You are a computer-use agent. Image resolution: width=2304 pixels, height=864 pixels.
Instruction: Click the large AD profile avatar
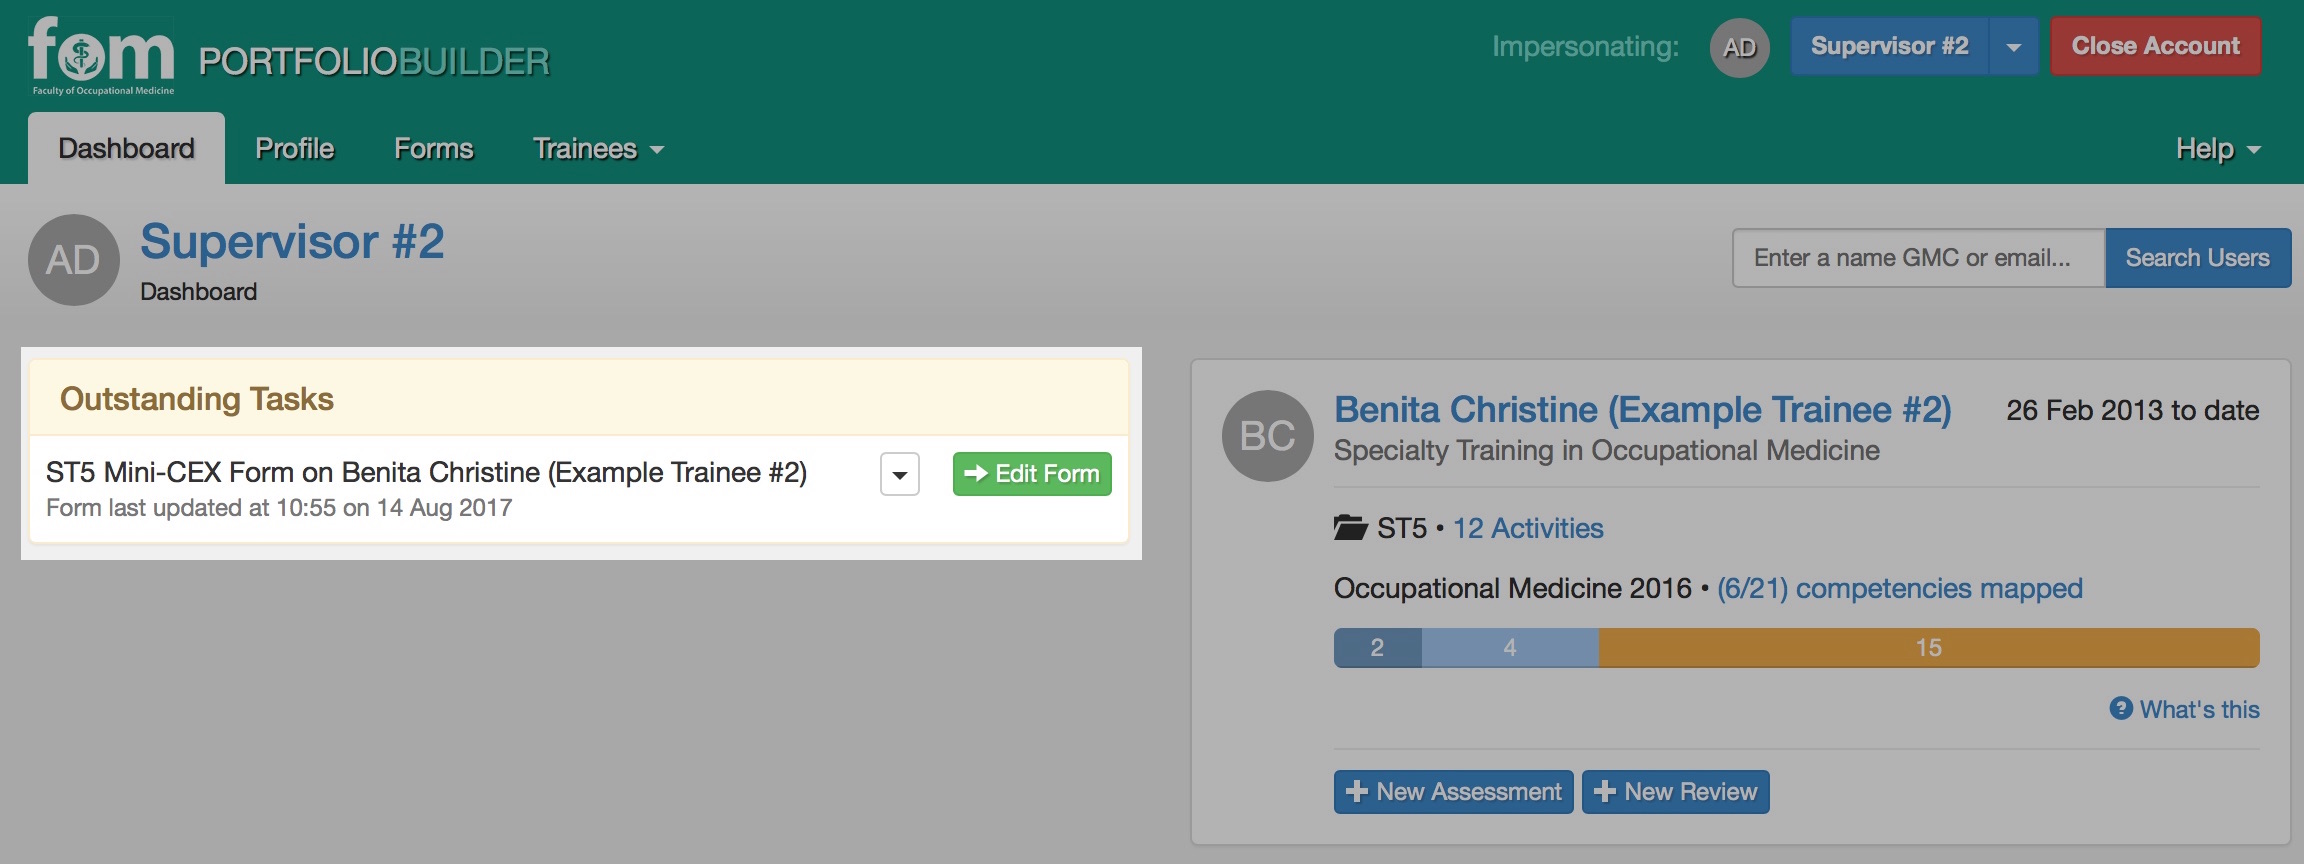pos(74,260)
